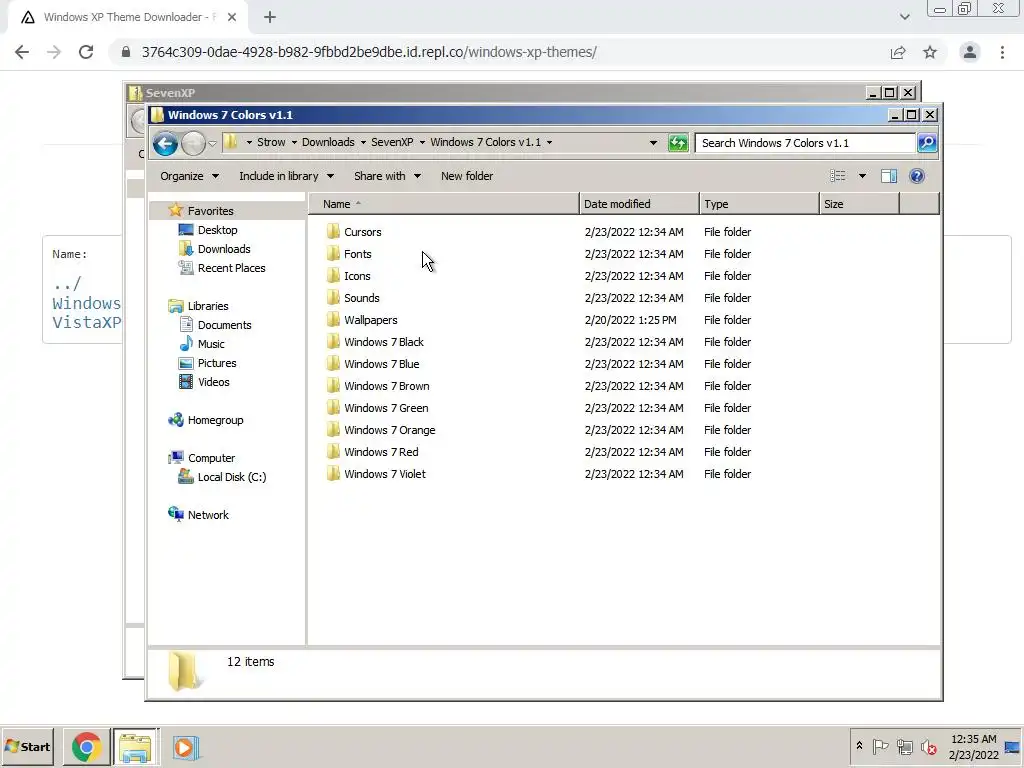
Task: Click the Explorer back arrow button
Action: (x=165, y=143)
